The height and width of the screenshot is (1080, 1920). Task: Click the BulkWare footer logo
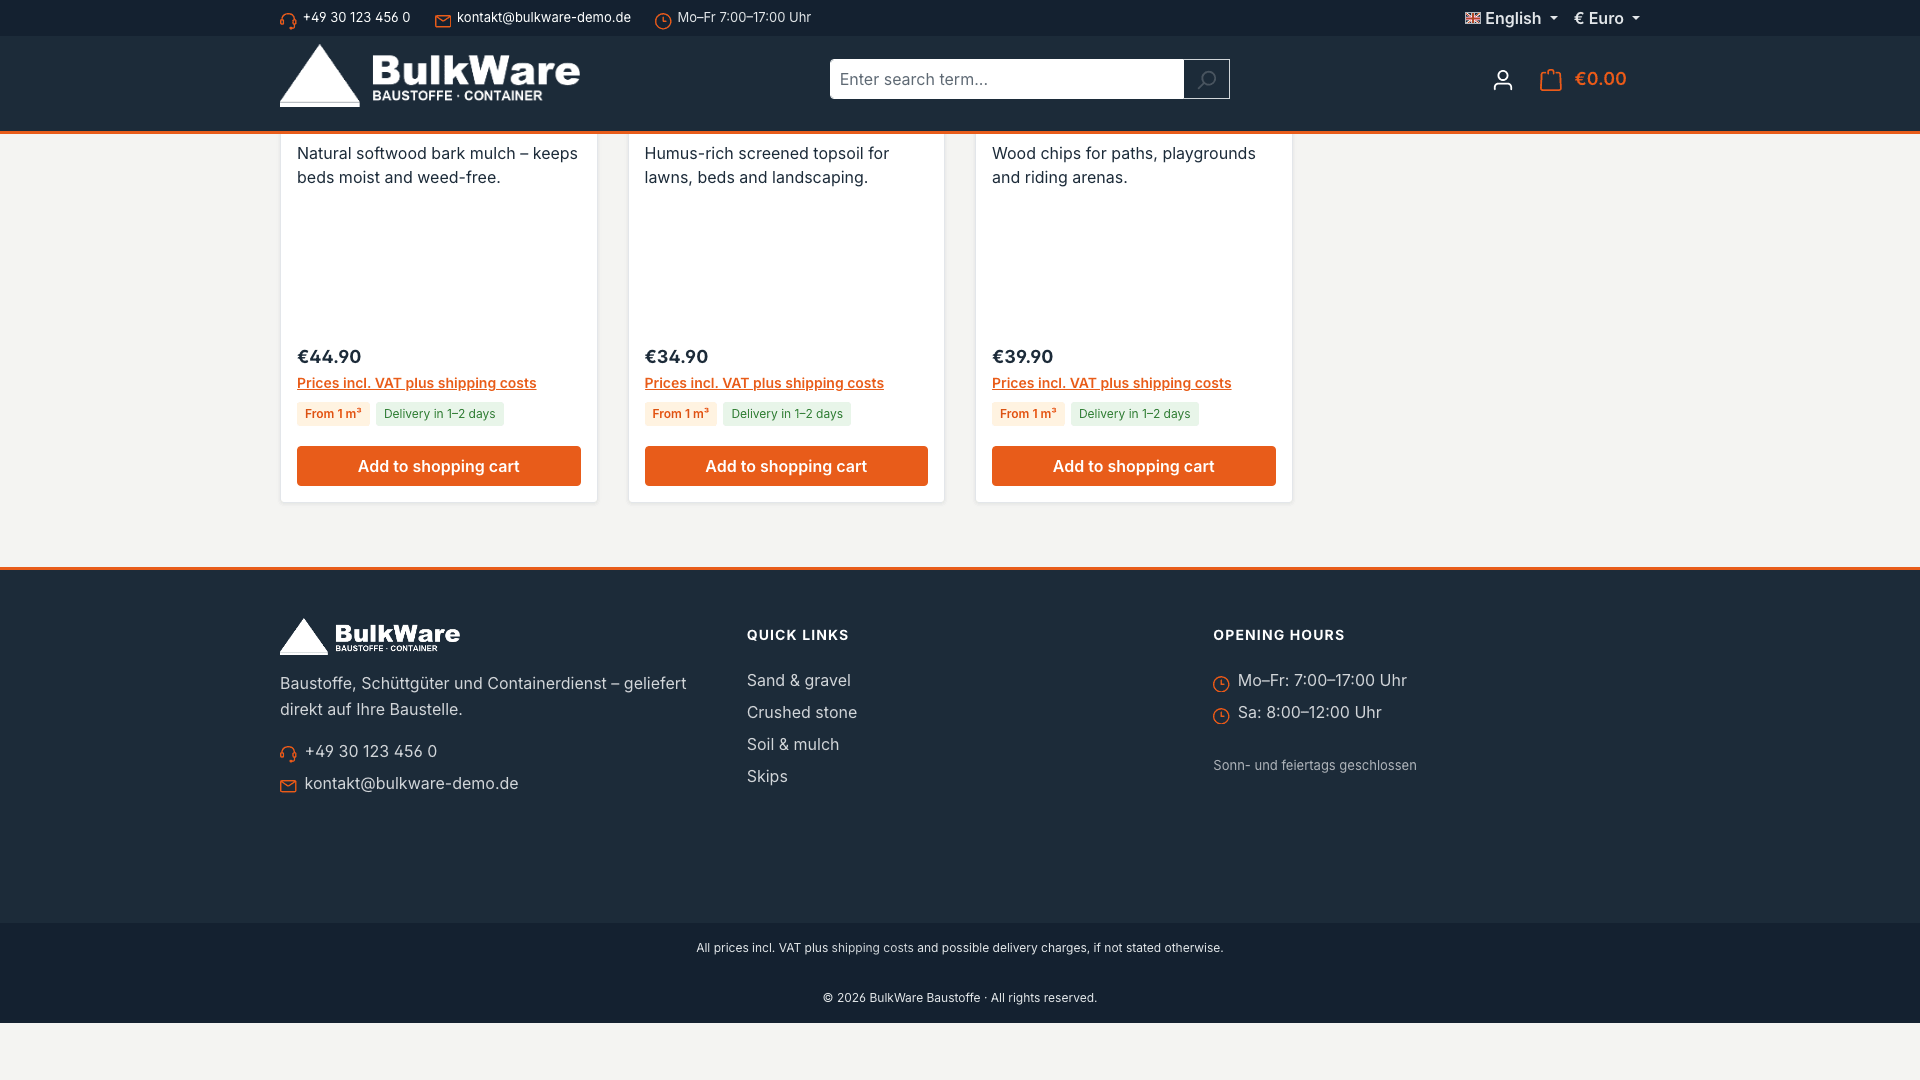370,636
